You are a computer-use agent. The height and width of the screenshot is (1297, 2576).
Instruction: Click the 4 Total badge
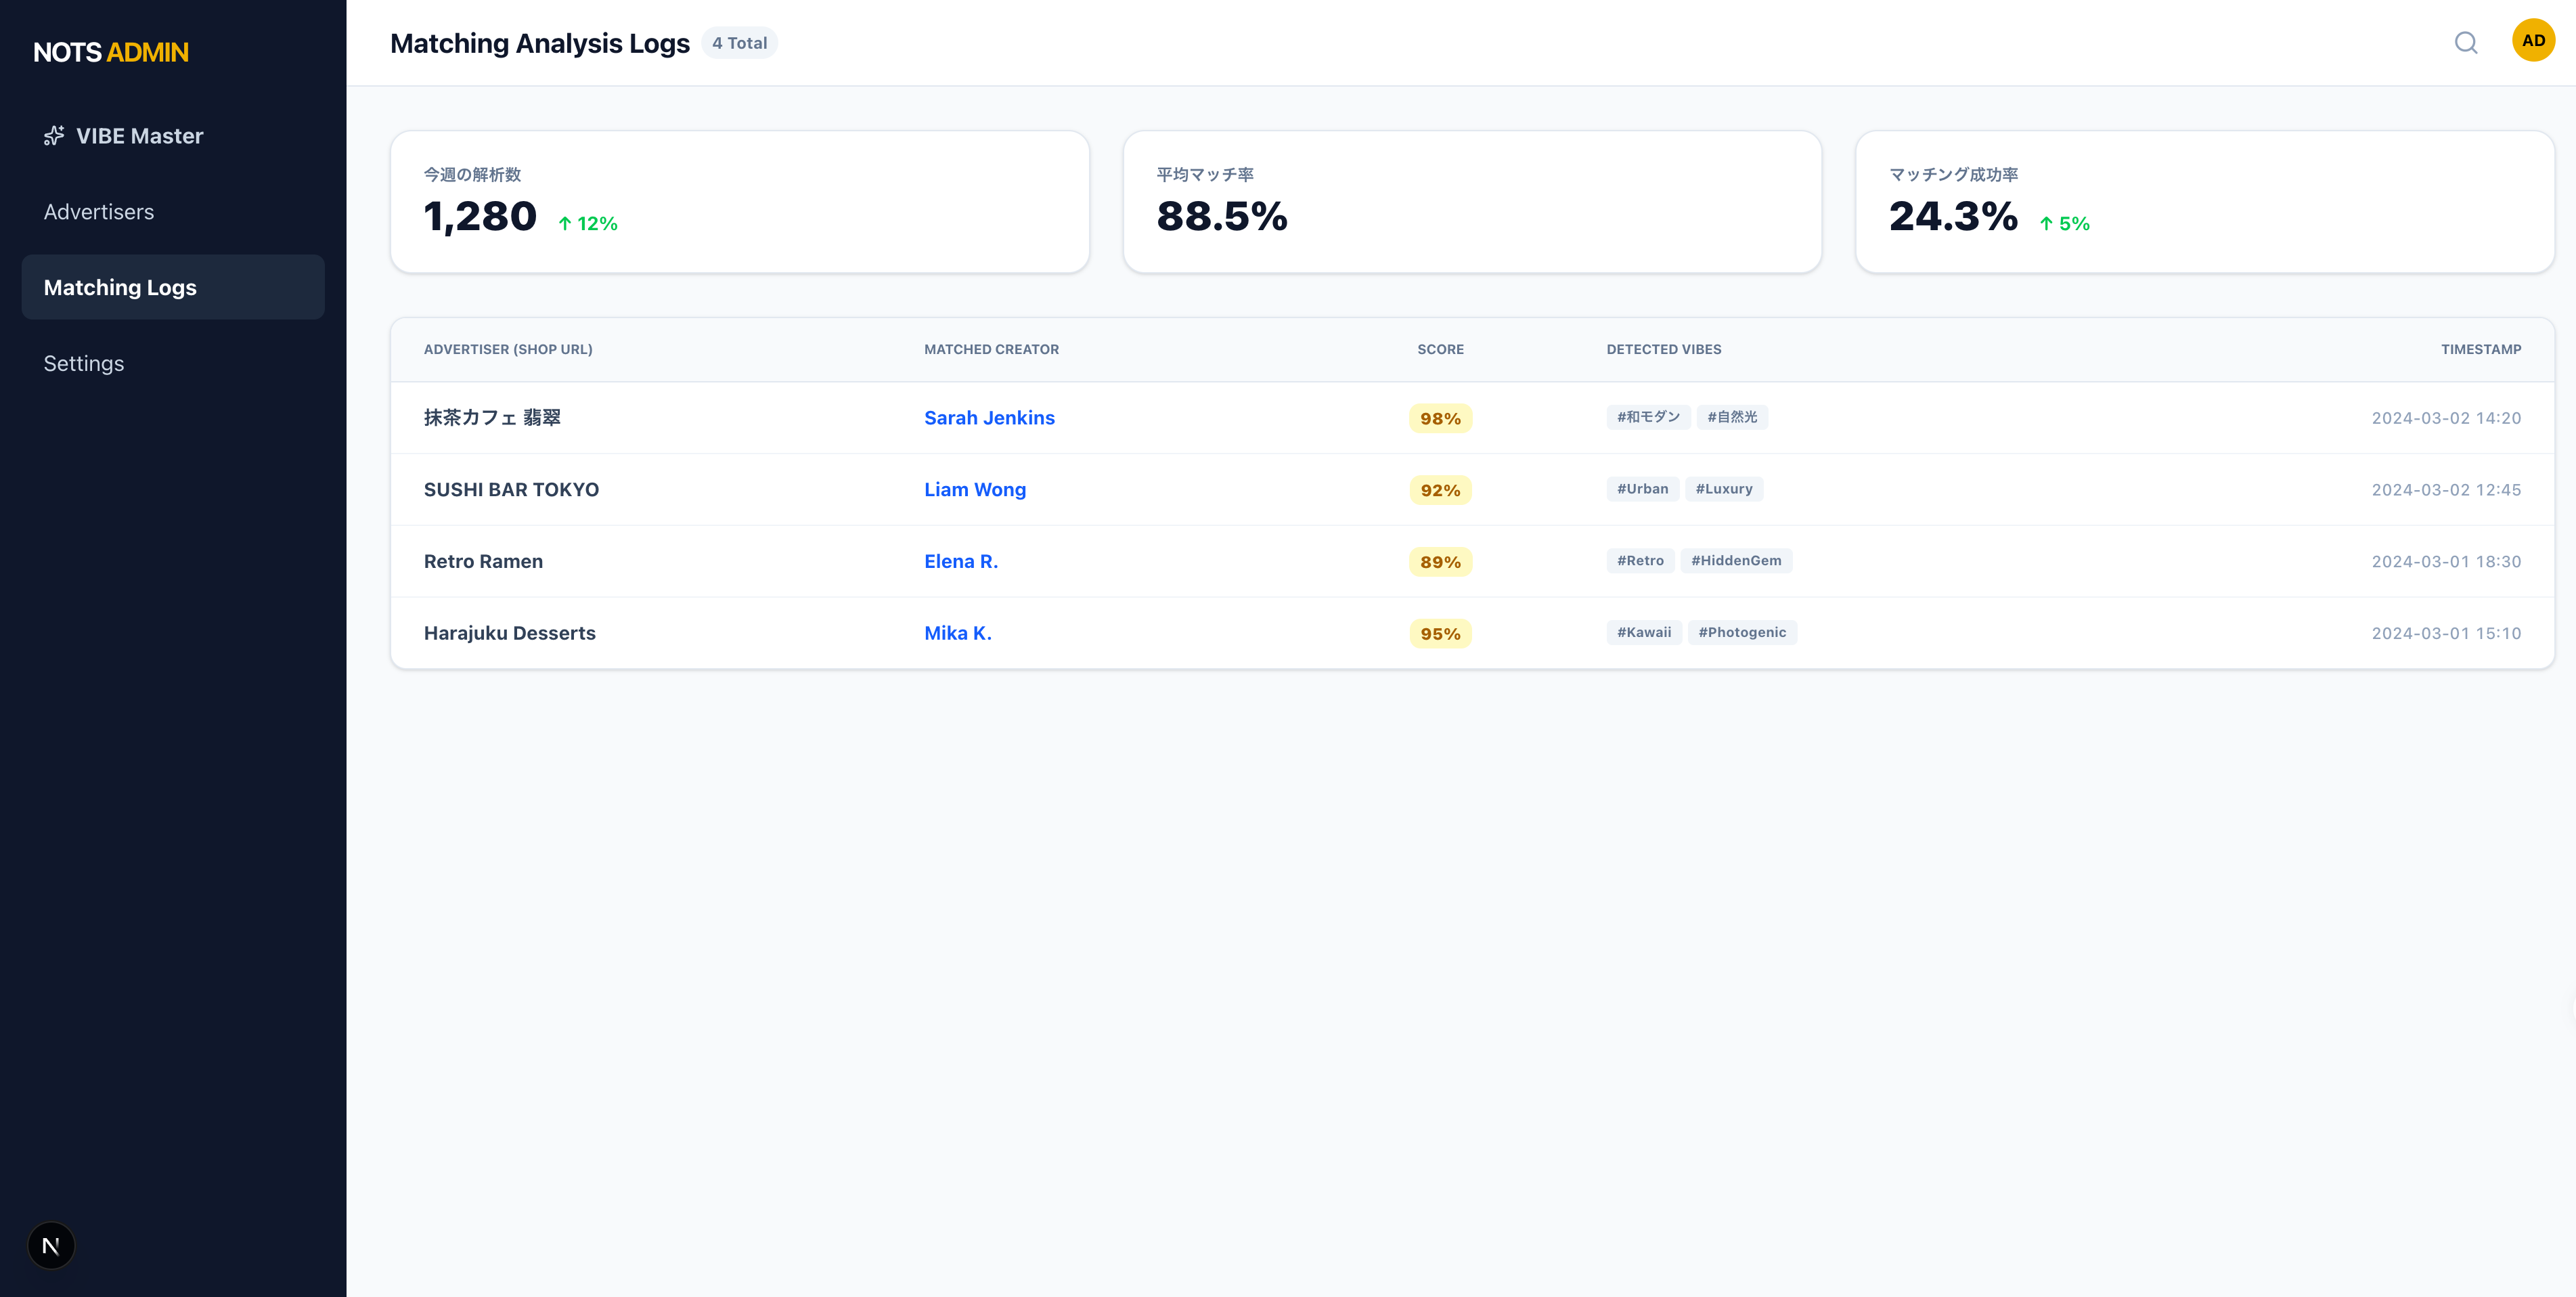point(740,43)
